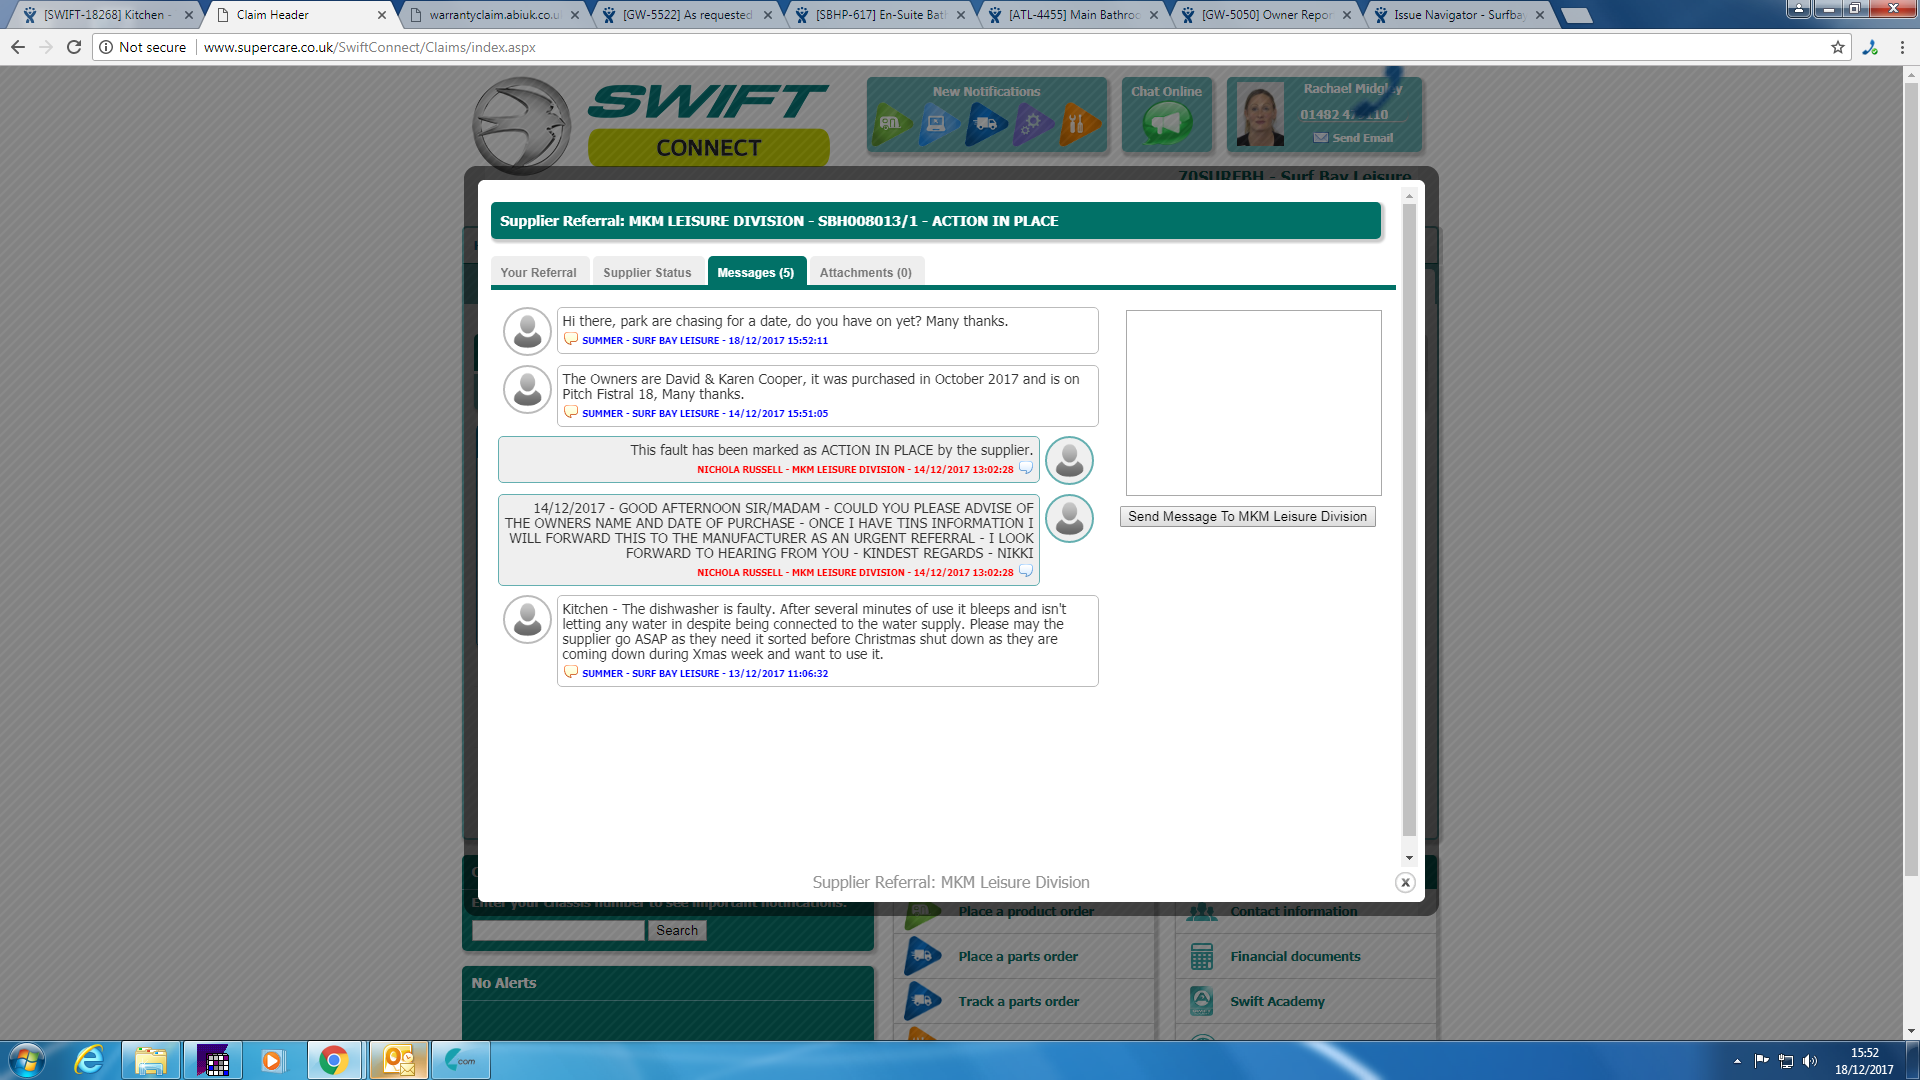The height and width of the screenshot is (1080, 1920).
Task: Click the chassis Search button
Action: [677, 930]
